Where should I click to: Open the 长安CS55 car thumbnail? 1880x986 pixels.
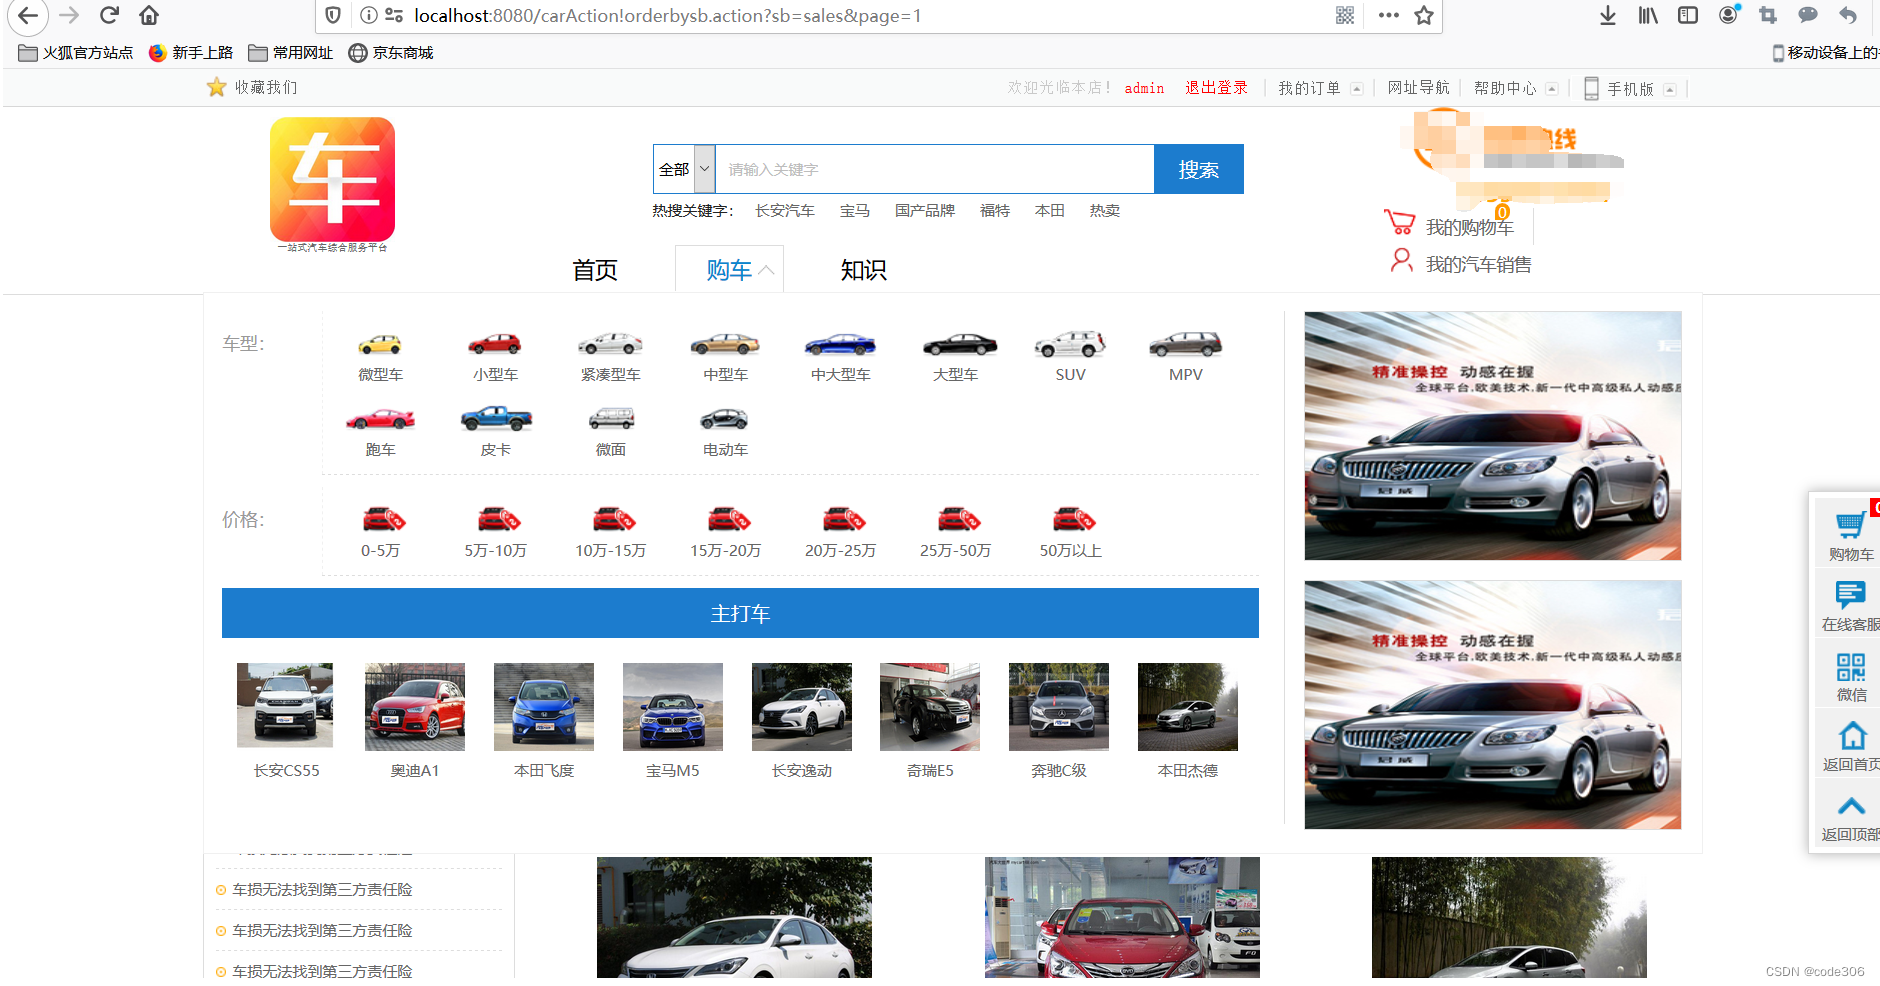tap(285, 705)
